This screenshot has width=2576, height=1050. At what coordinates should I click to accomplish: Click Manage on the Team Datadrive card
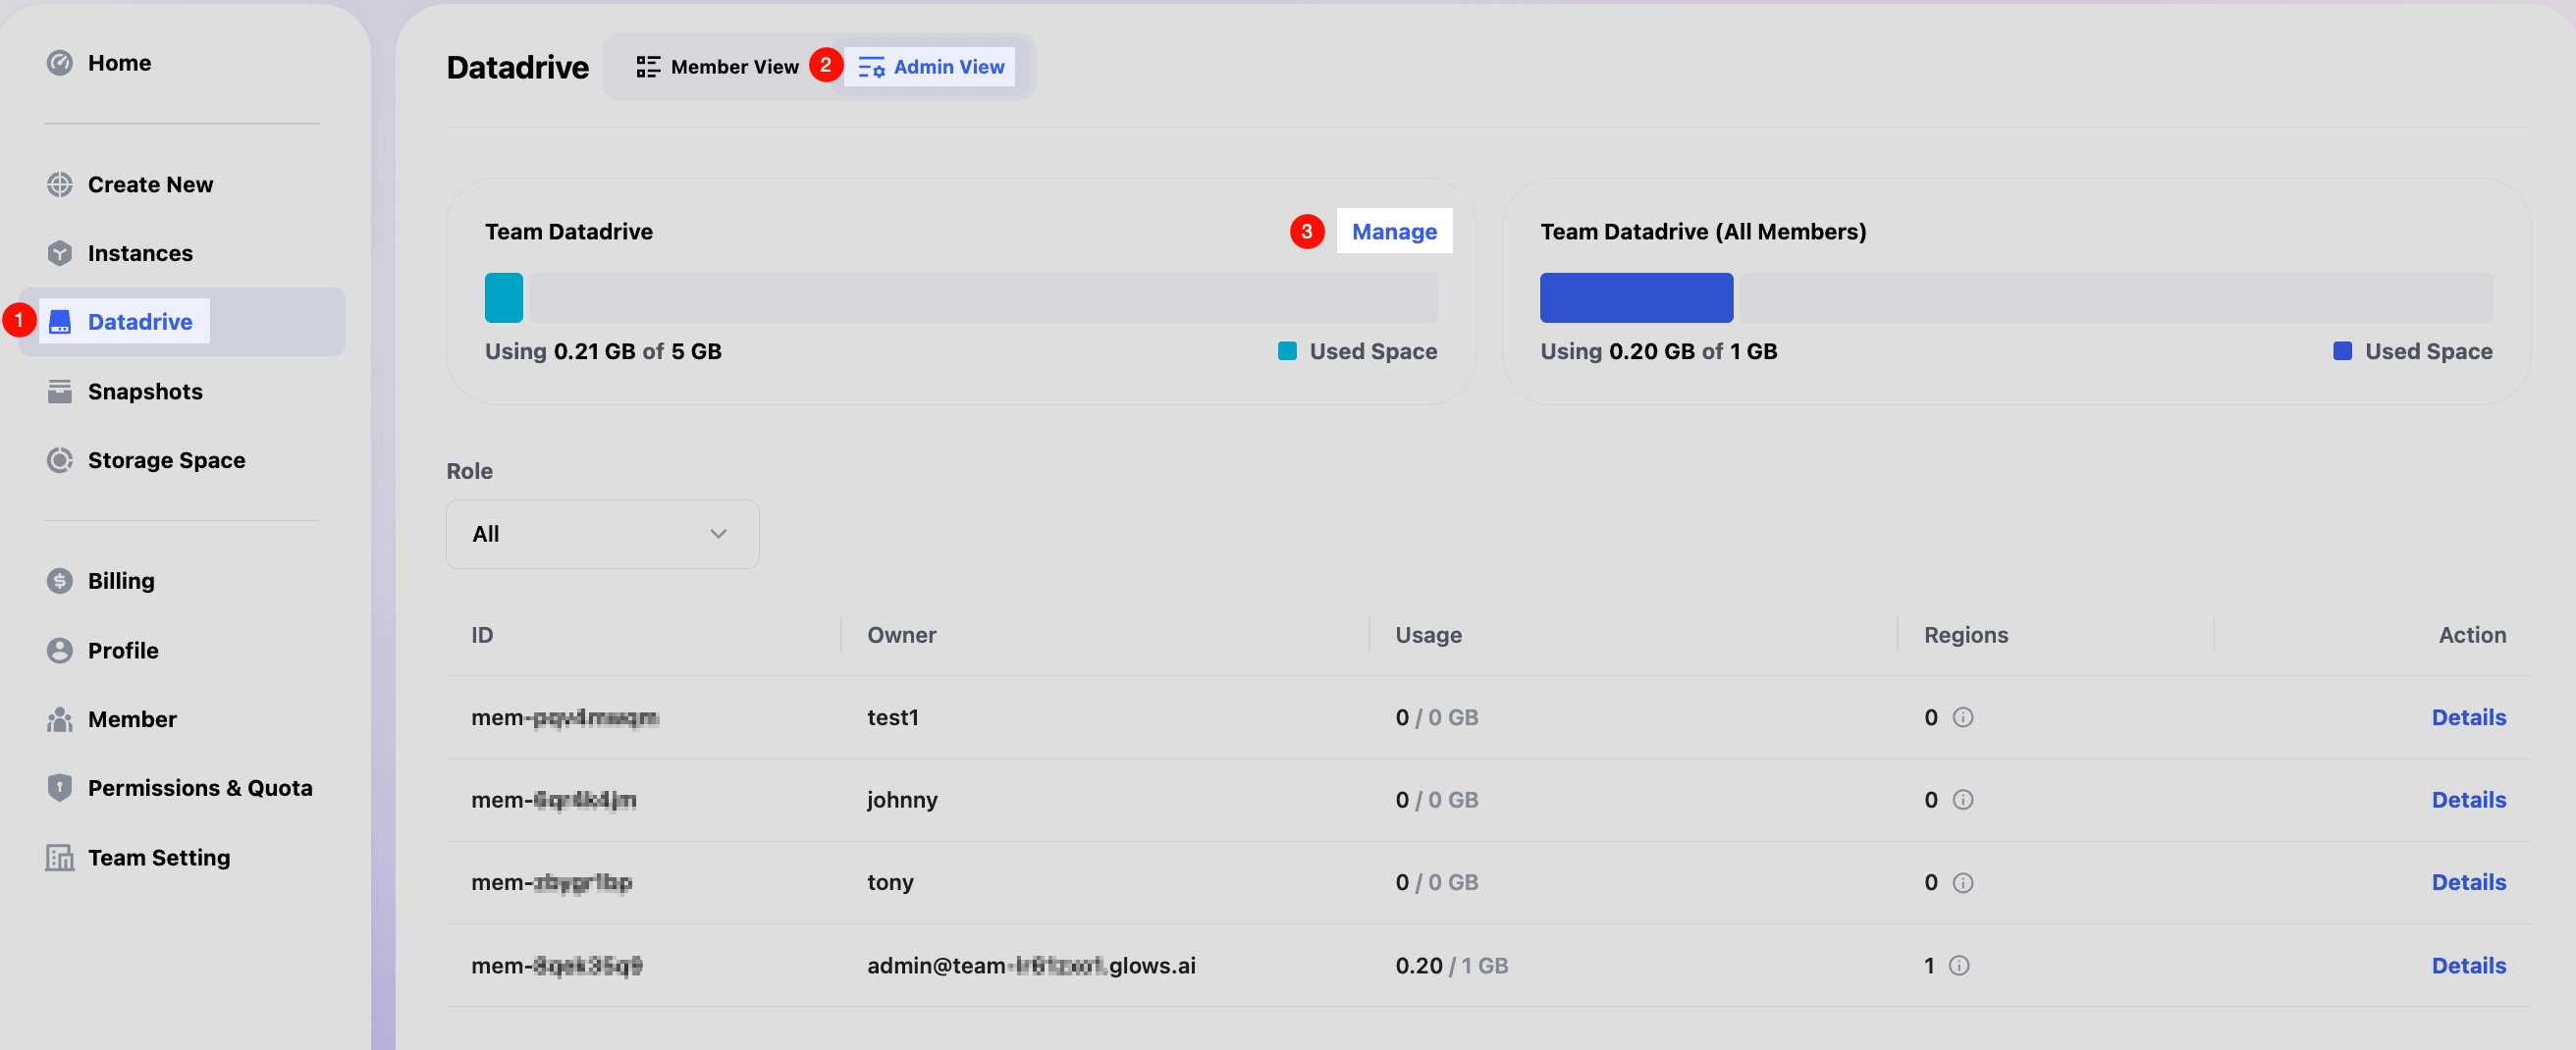[1393, 232]
